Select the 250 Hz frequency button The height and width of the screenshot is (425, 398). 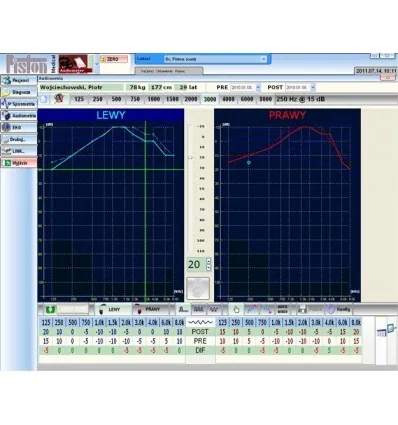98,99
